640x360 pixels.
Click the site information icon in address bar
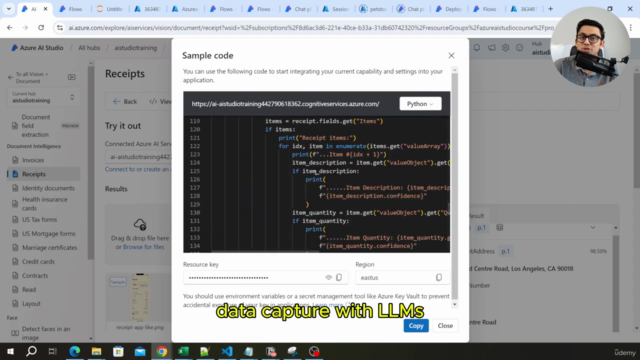coord(60,28)
